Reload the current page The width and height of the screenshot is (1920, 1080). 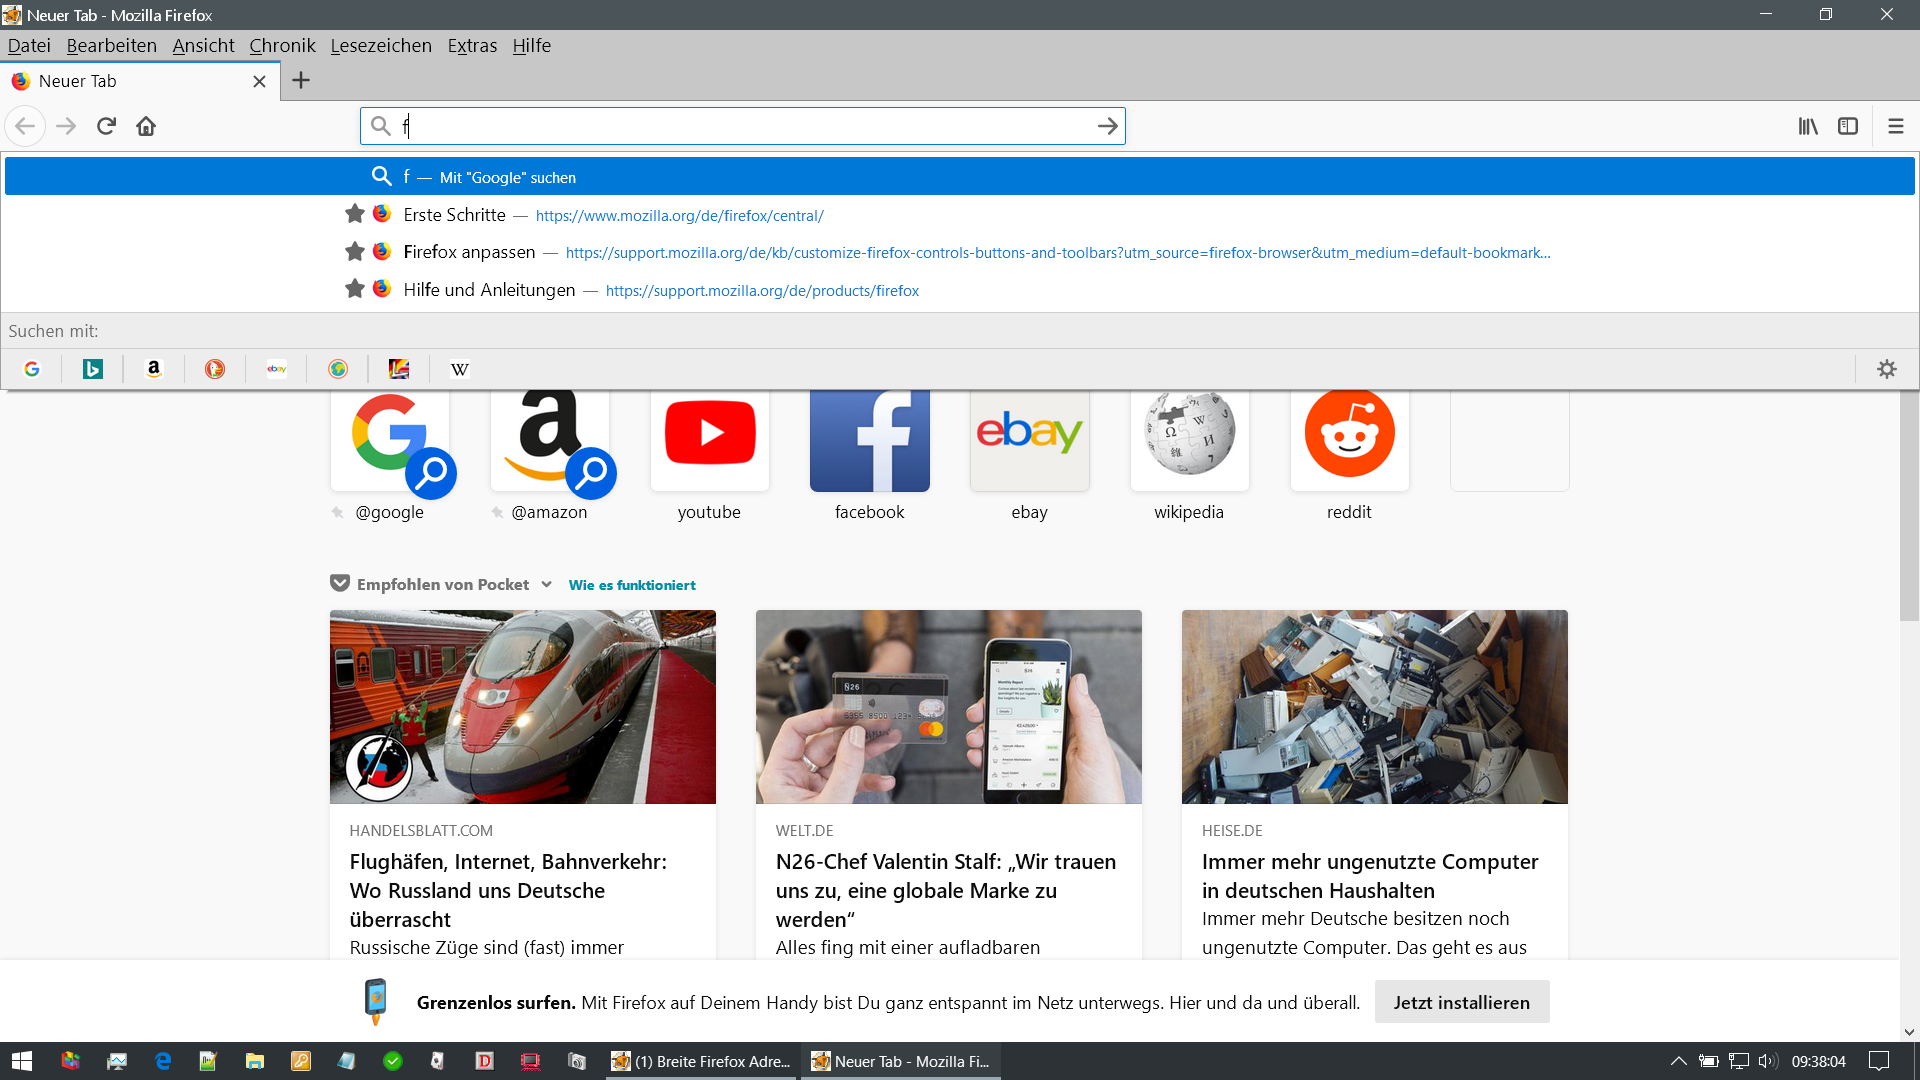click(106, 126)
